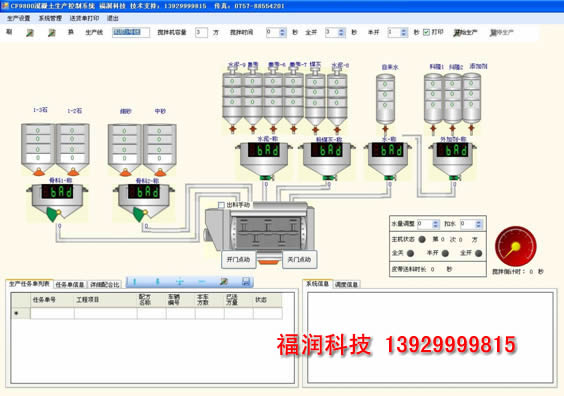Viewport: 564px width, 396px height.
Task: Click the 开门点动 button
Action: pyautogui.click(x=238, y=259)
